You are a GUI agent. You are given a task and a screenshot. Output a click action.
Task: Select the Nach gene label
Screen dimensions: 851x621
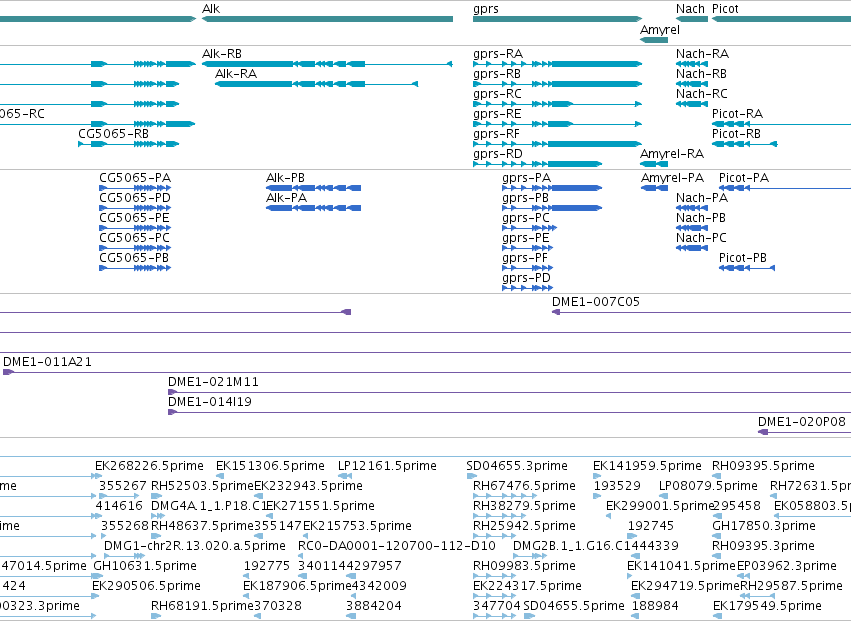point(690,9)
